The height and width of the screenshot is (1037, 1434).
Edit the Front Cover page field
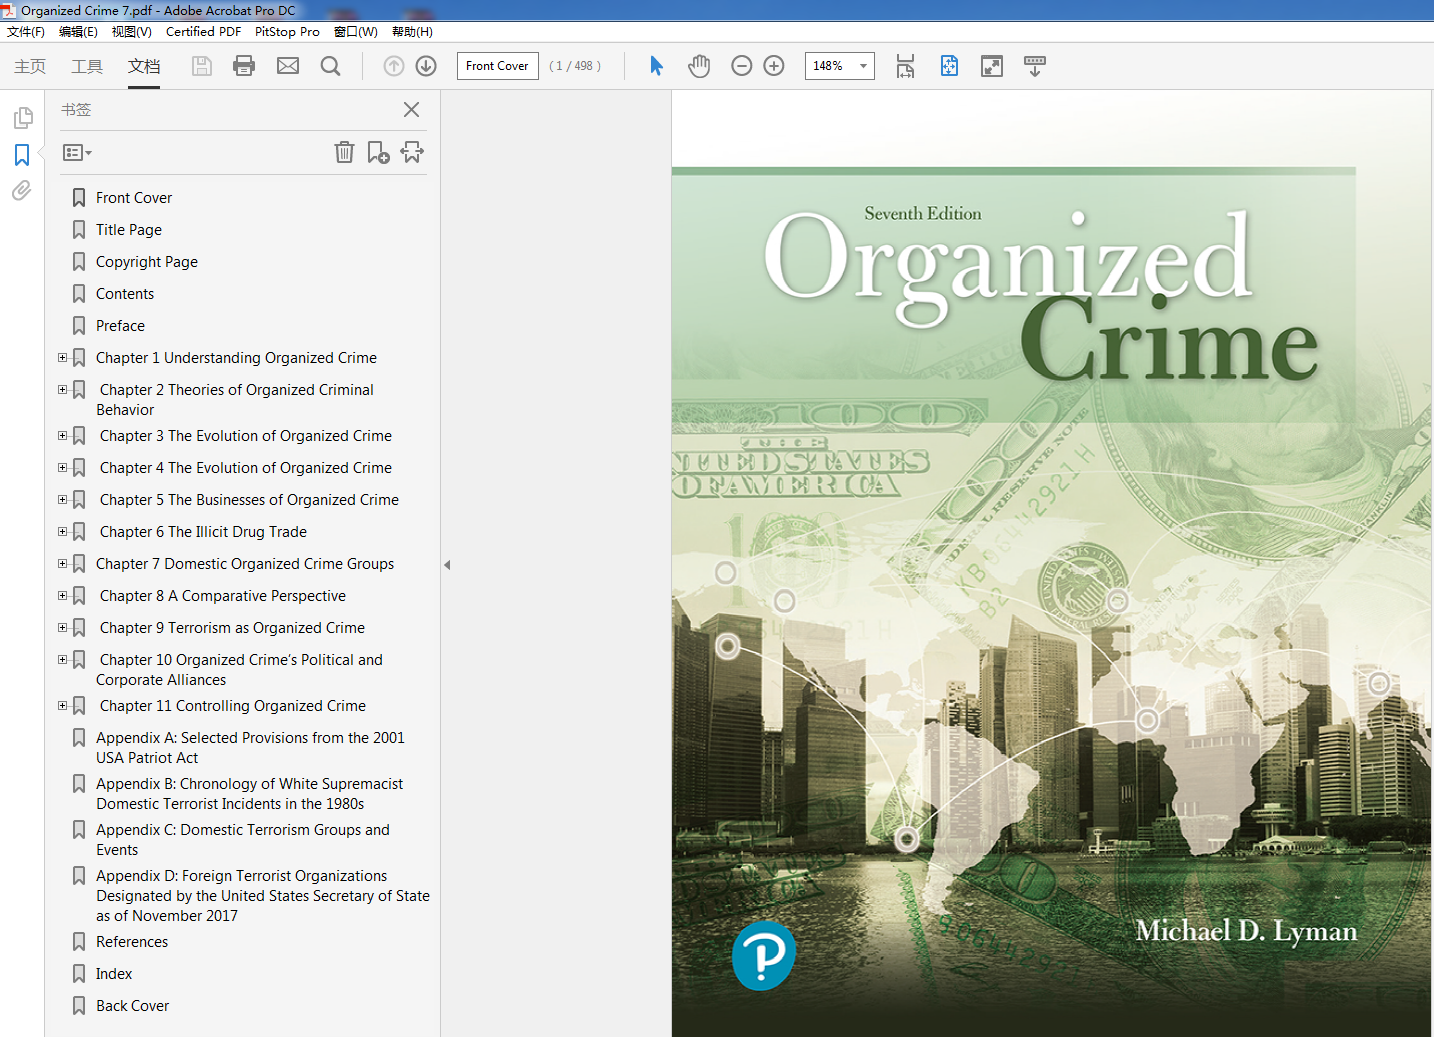(x=498, y=66)
